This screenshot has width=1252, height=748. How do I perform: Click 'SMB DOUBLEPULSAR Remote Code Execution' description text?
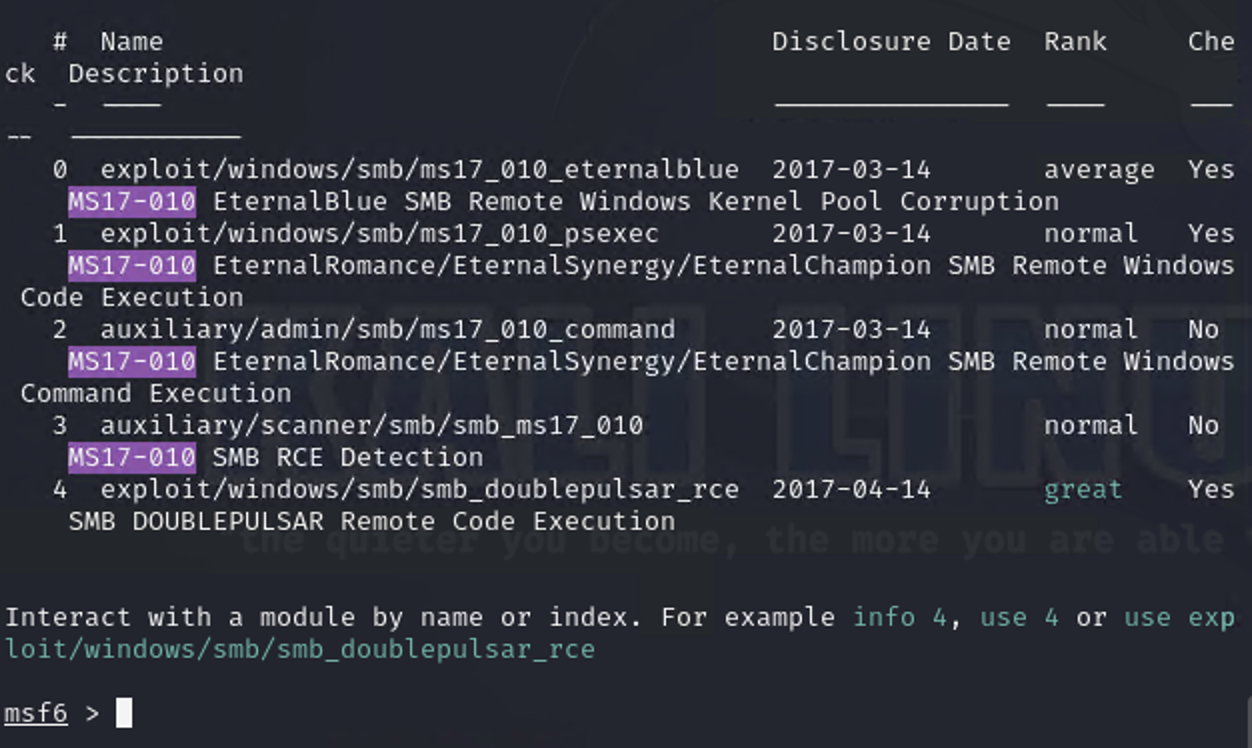pos(372,522)
